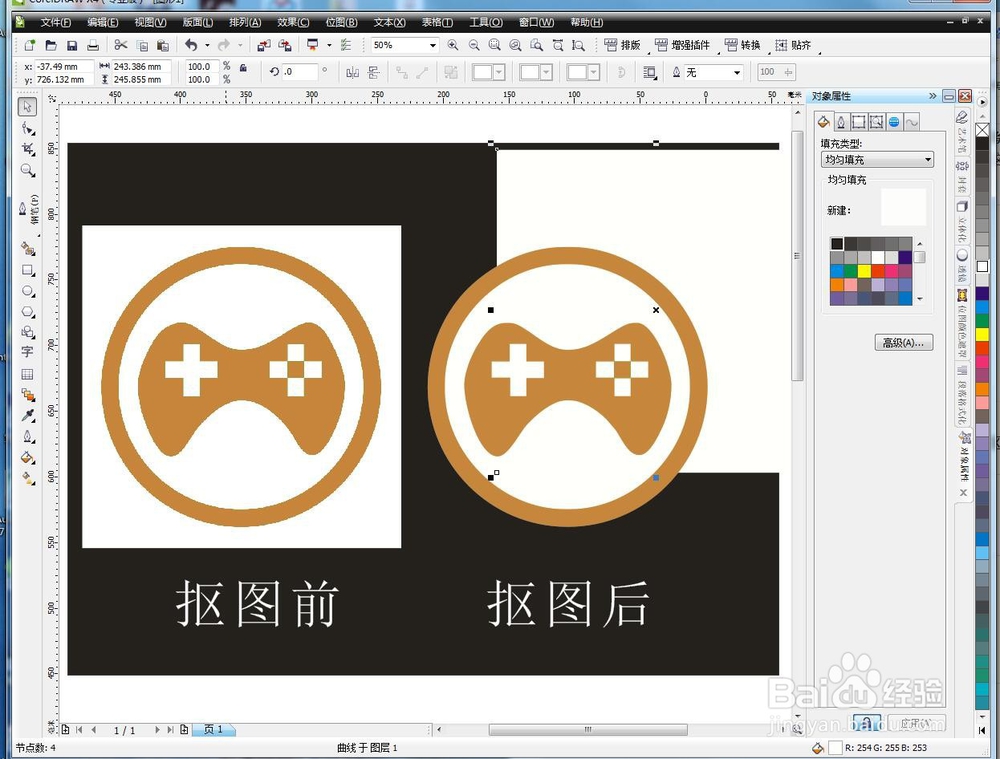Expand the undo history arrow
The width and height of the screenshot is (1000, 759).
coord(207,45)
